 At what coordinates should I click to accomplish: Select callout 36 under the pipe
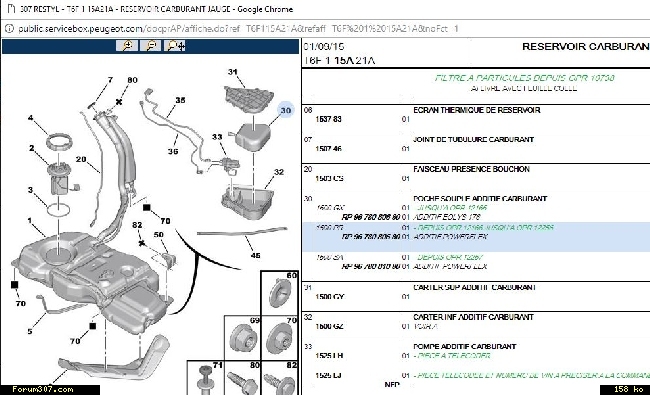pyautogui.click(x=173, y=151)
